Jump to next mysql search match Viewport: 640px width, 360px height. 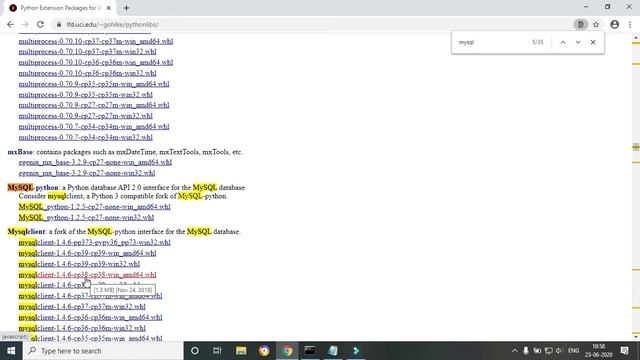point(578,42)
